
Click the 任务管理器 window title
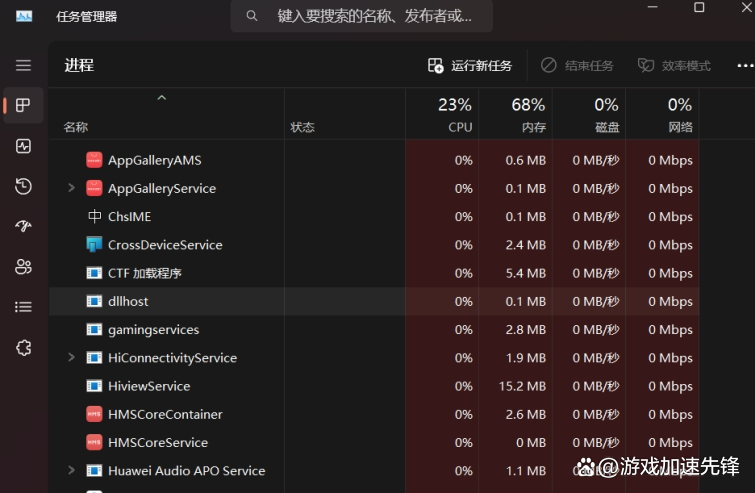coord(87,16)
